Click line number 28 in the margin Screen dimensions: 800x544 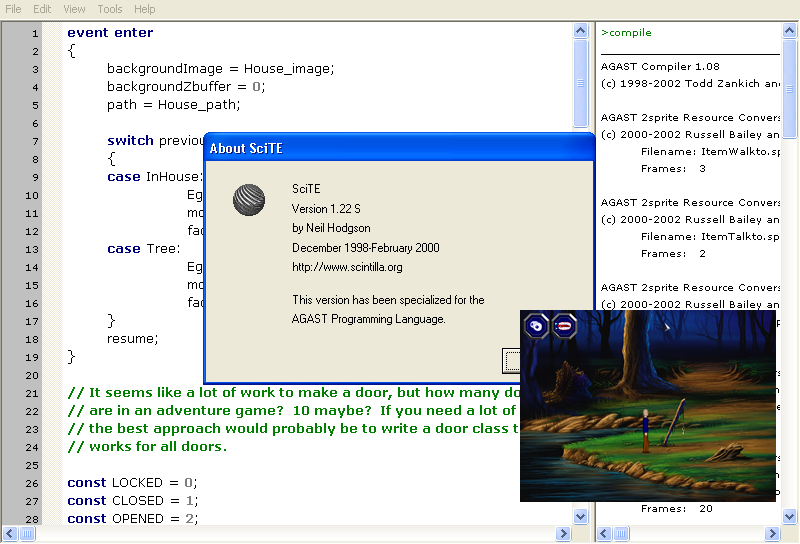pos(32,520)
